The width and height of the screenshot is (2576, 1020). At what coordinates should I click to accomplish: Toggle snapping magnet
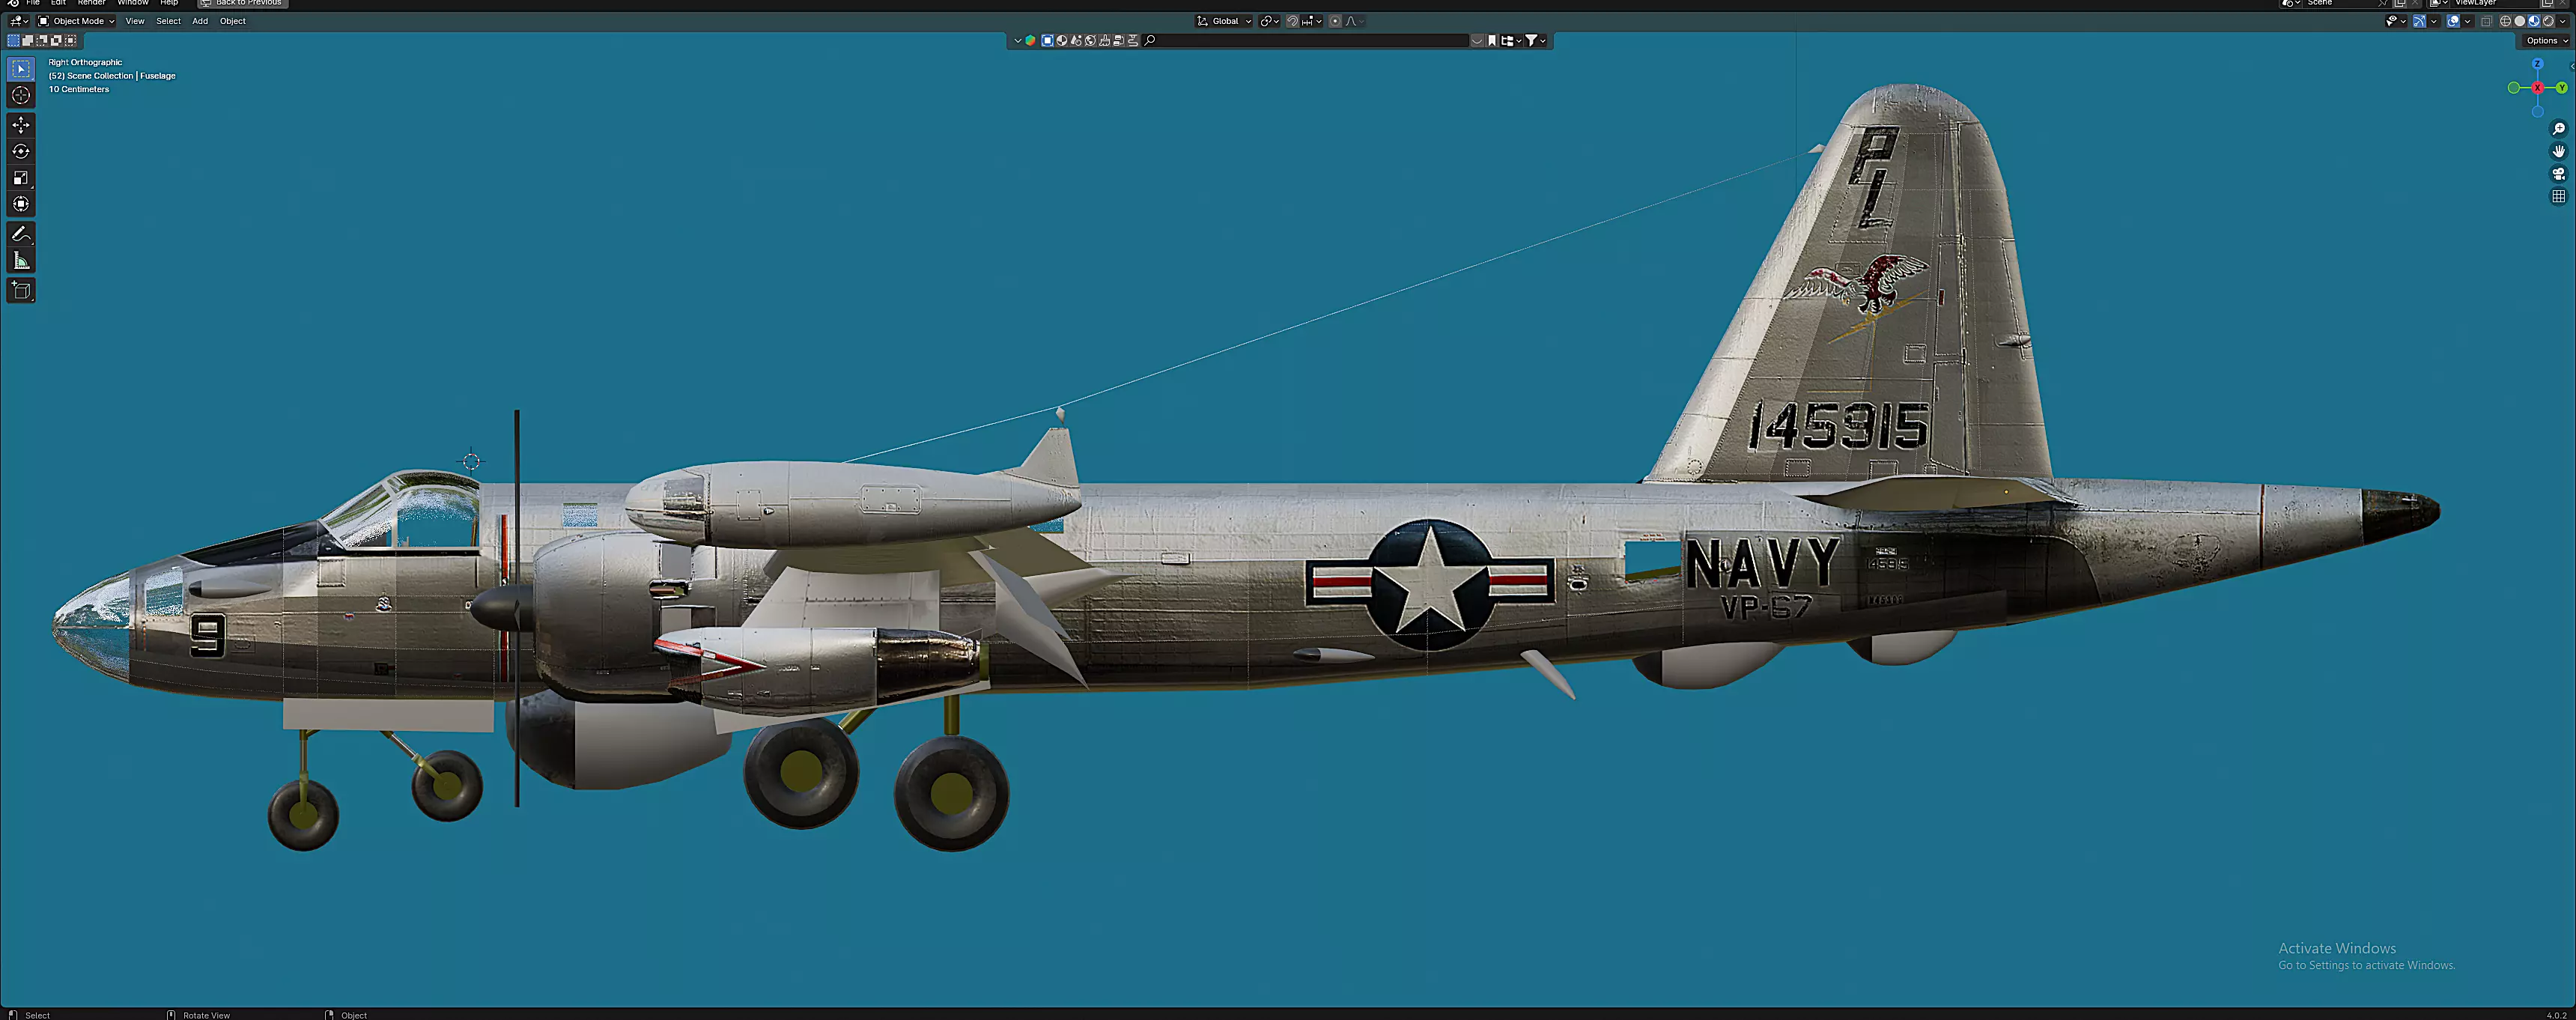(1292, 21)
